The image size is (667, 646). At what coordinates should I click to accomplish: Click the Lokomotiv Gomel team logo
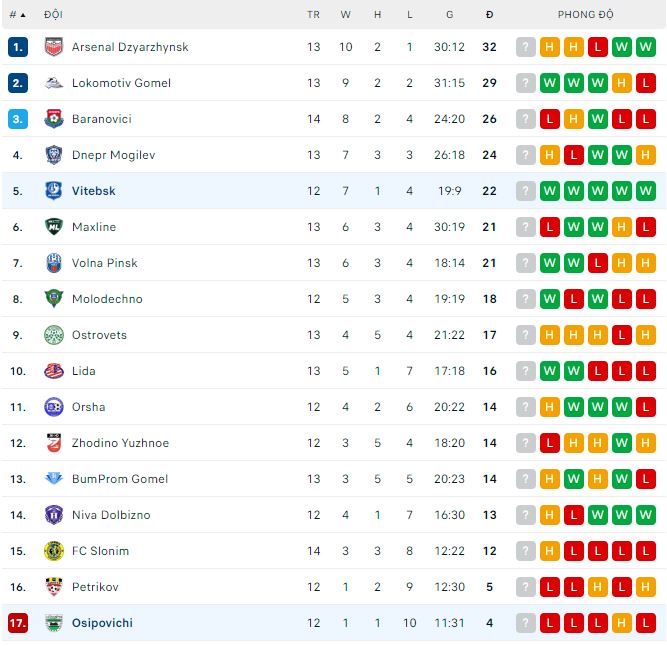coord(54,83)
